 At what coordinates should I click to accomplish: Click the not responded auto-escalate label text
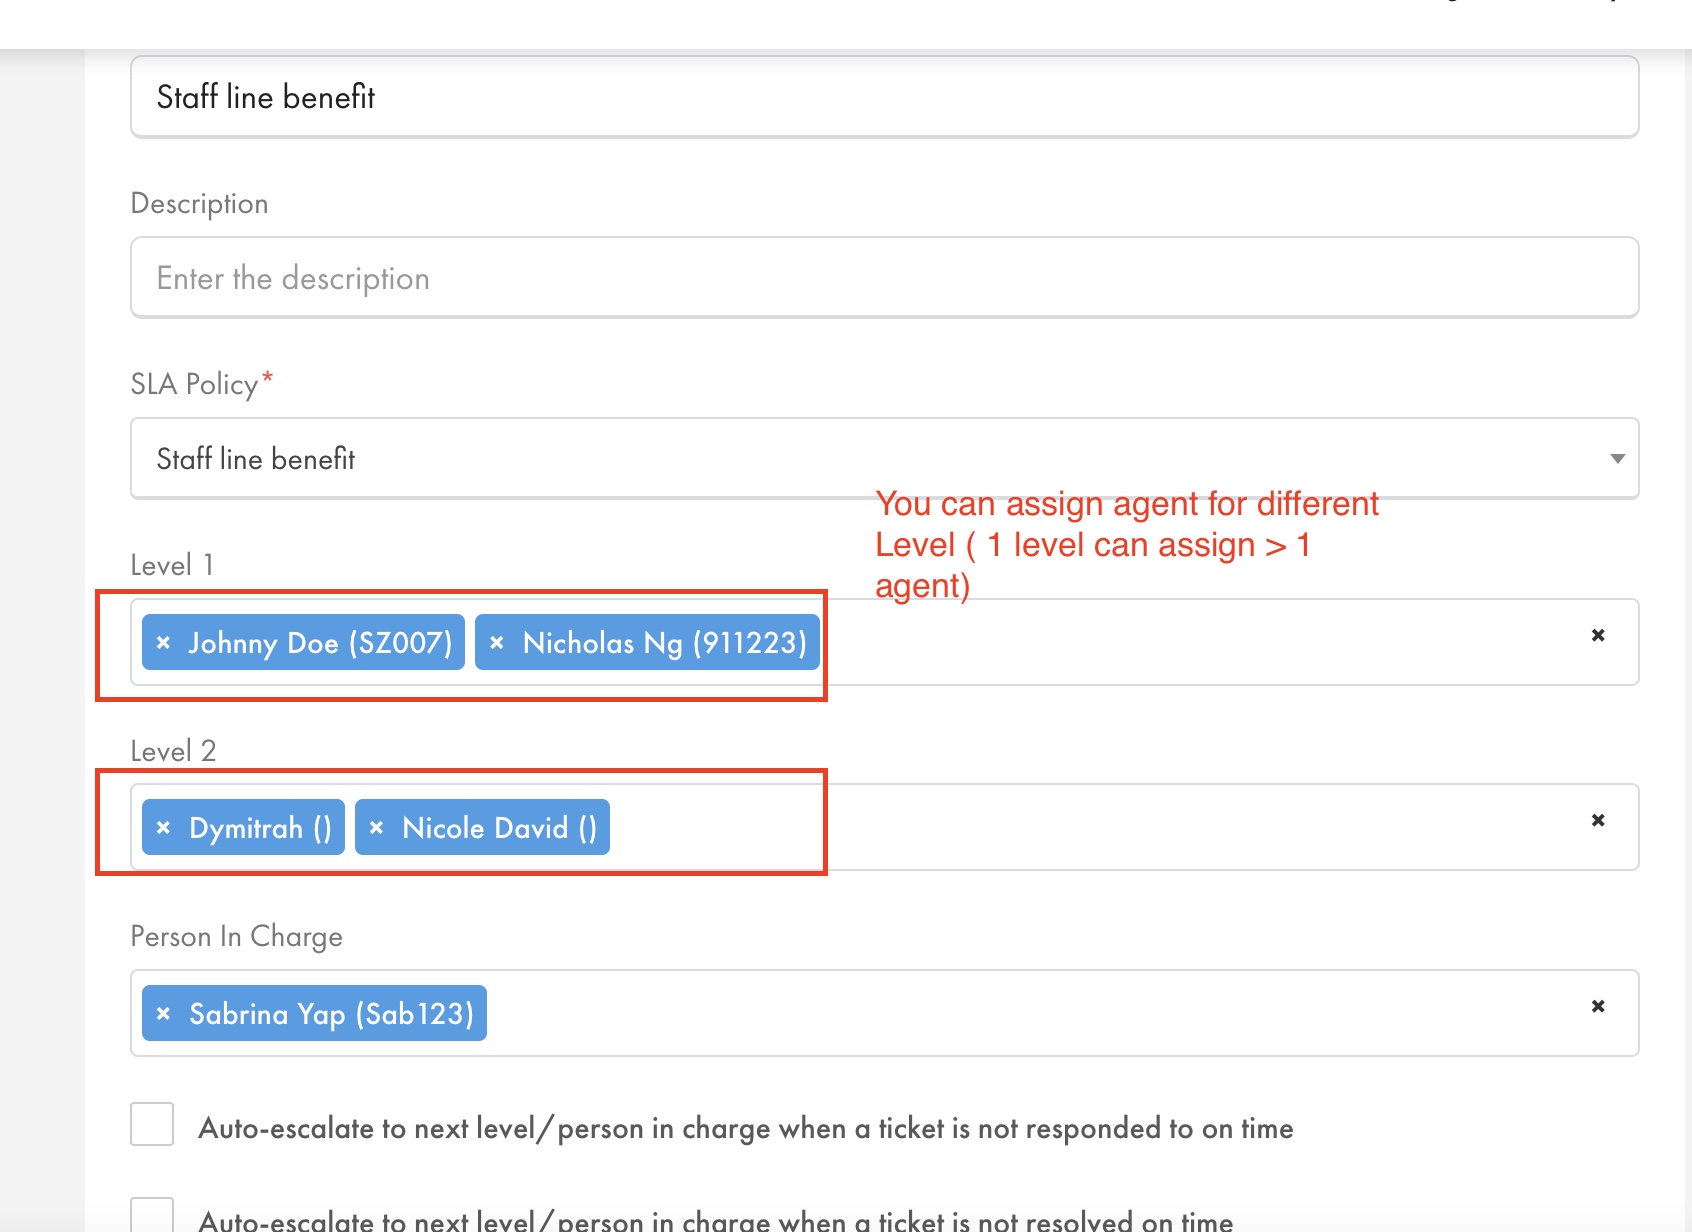[746, 1128]
